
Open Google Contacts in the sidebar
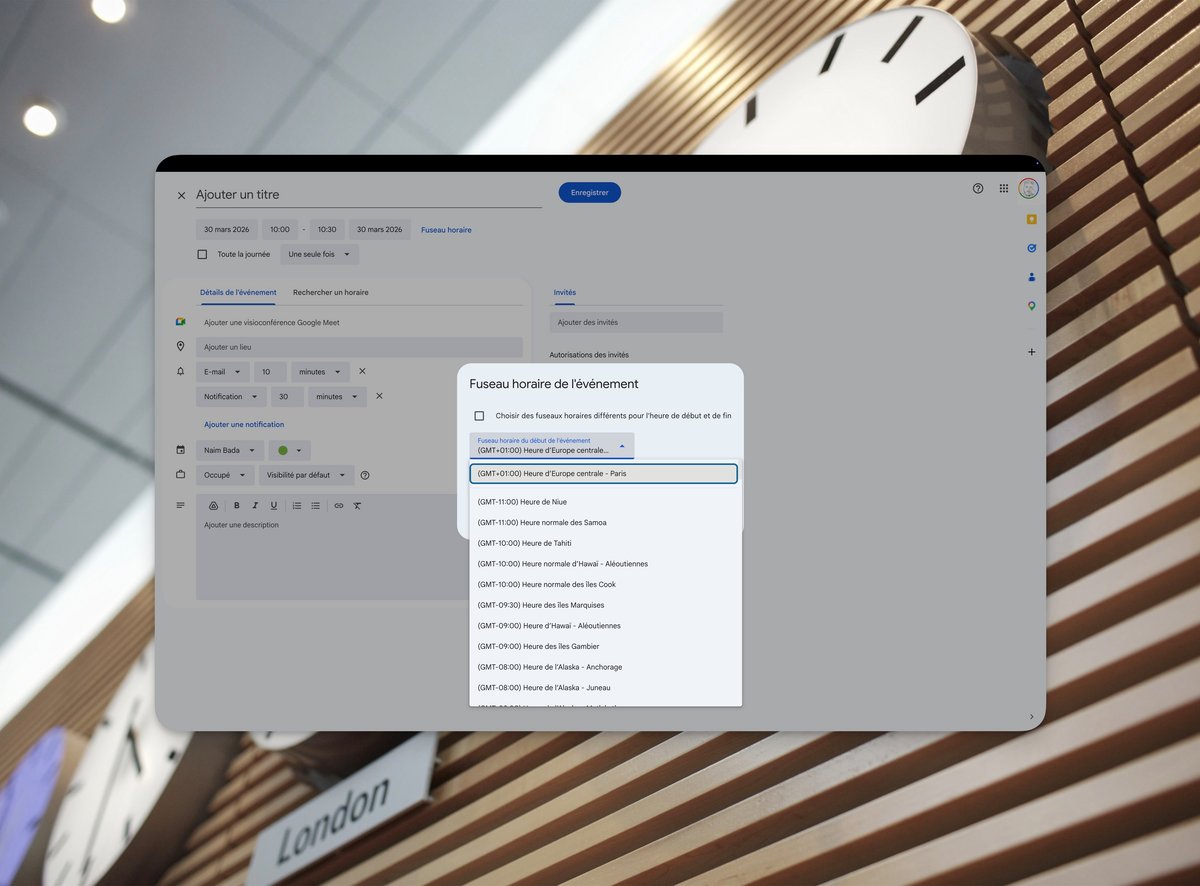point(1032,277)
